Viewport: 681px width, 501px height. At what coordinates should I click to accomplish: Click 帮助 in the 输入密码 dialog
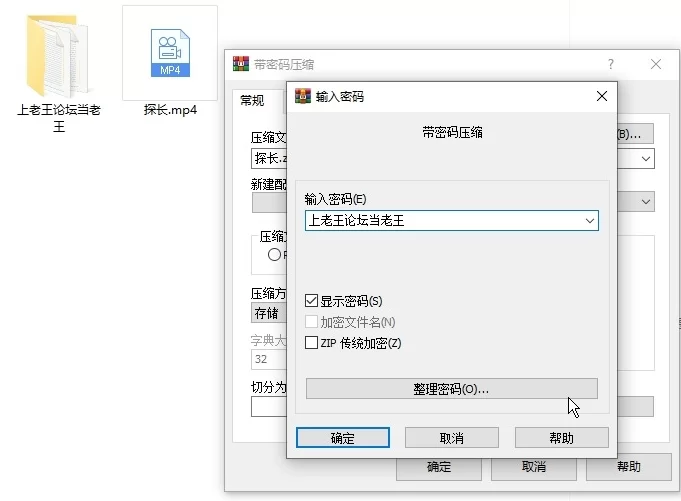click(562, 438)
